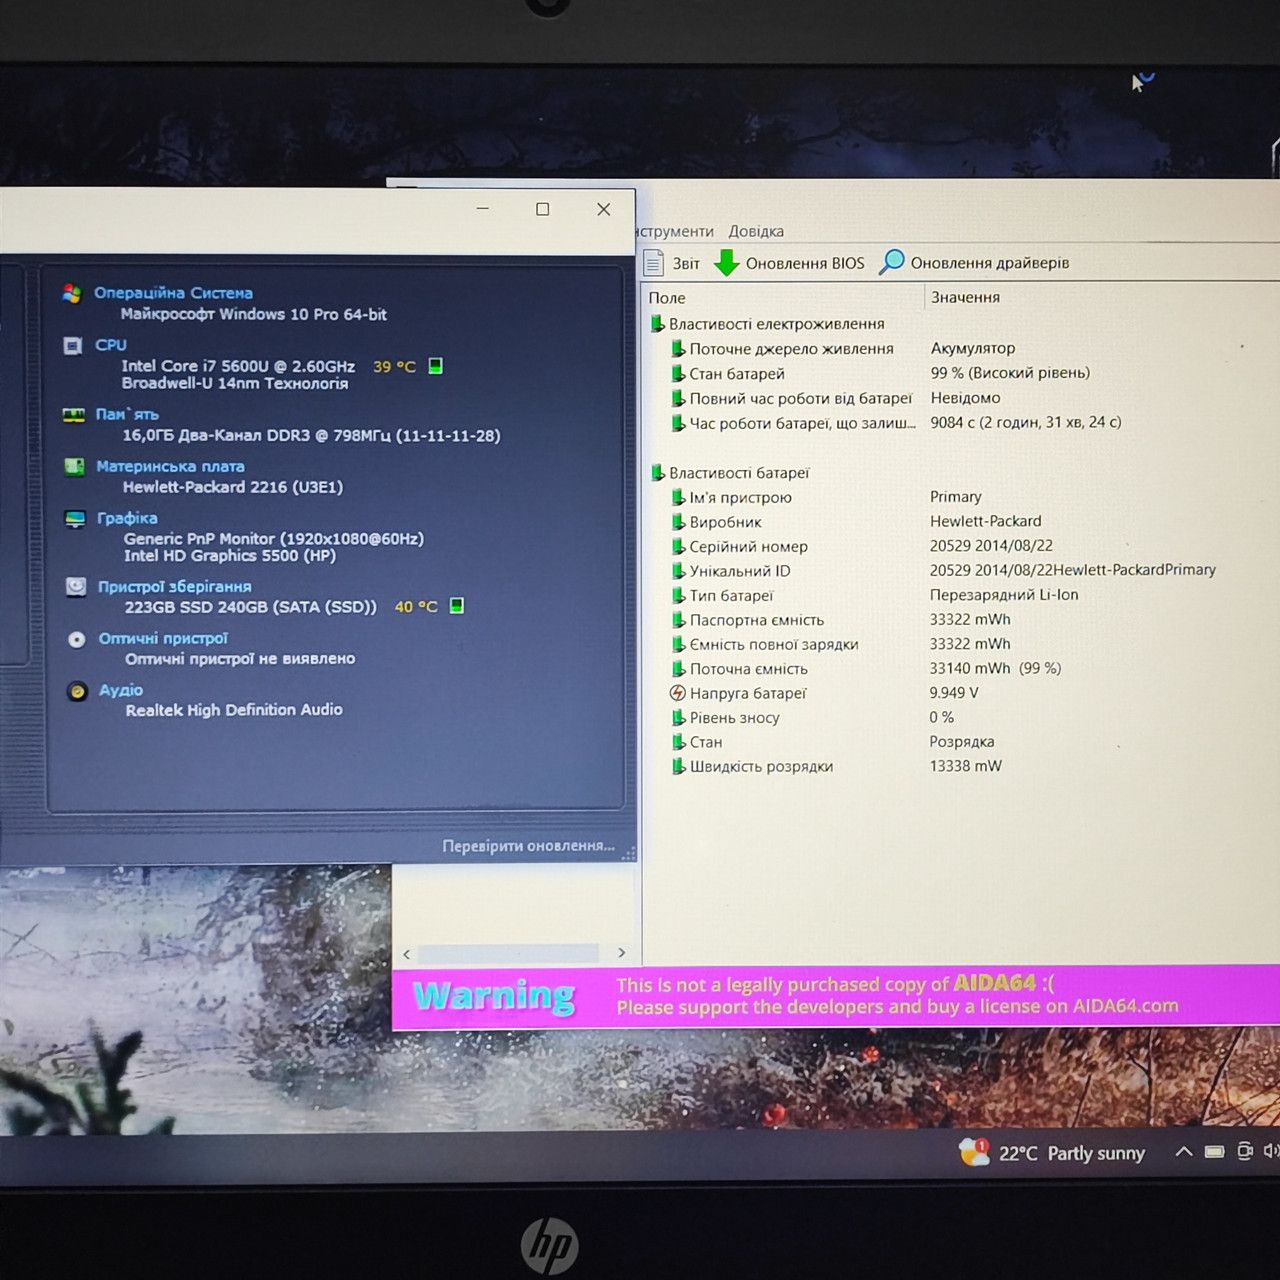Click the battery voltage icon
1280x1280 pixels.
tap(677, 693)
